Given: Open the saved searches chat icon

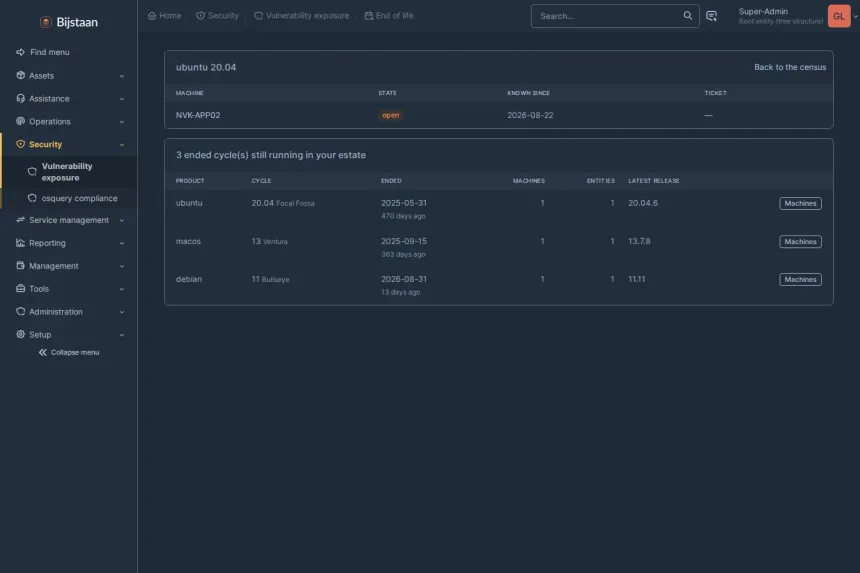Looking at the screenshot, I should [711, 16].
